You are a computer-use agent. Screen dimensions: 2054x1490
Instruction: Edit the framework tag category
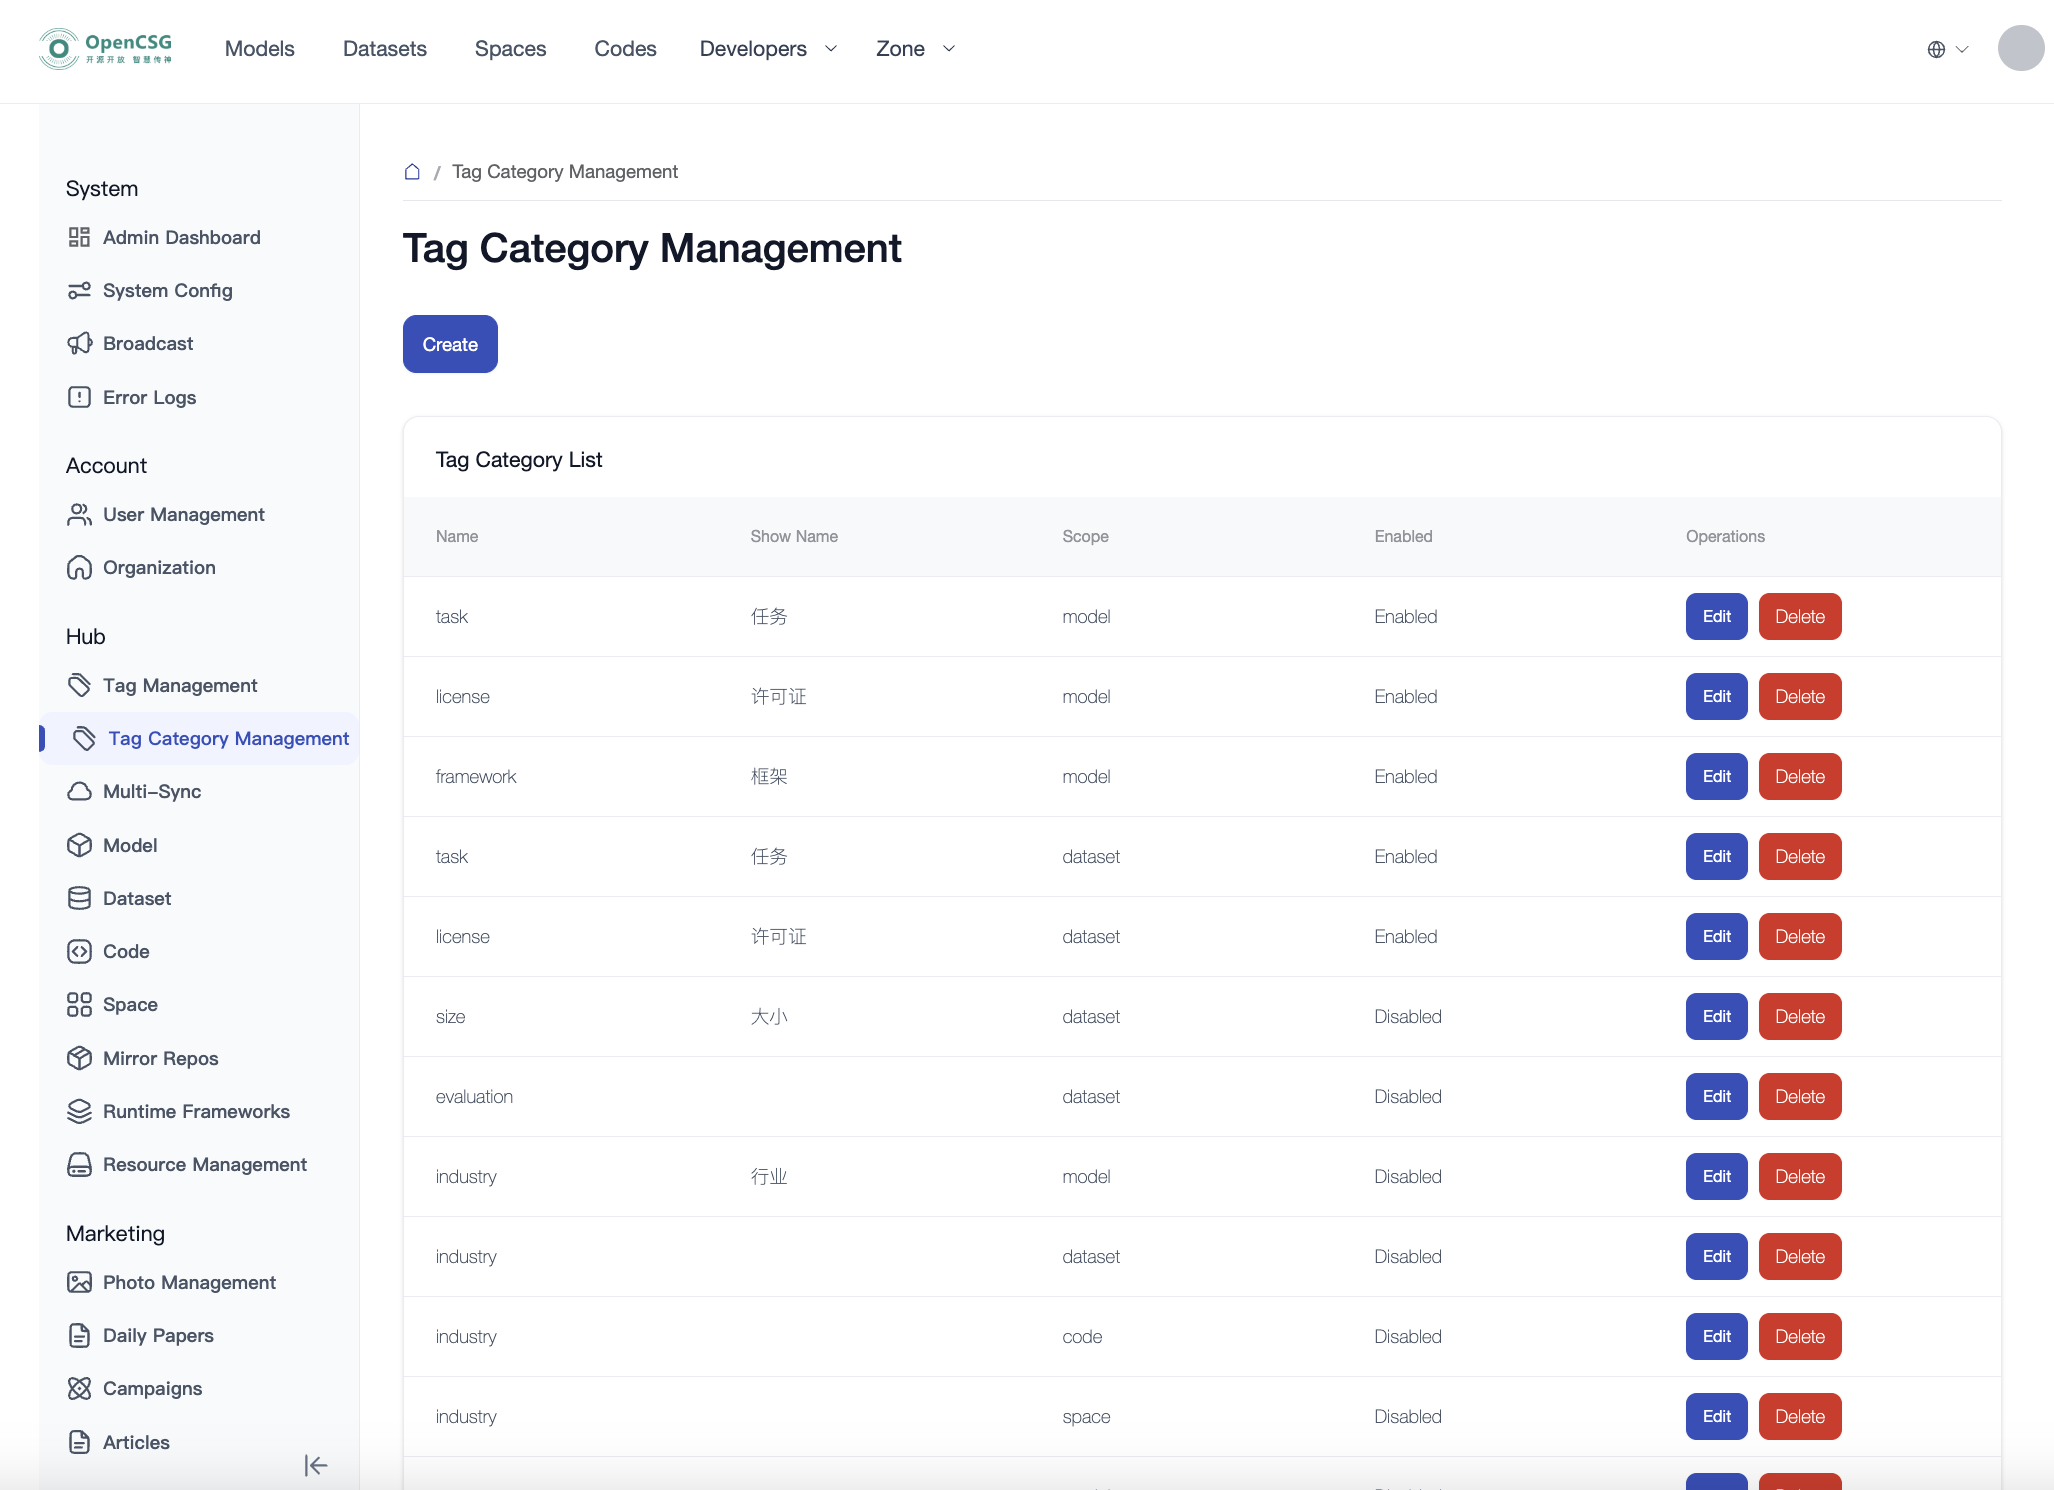pyautogui.click(x=1716, y=776)
